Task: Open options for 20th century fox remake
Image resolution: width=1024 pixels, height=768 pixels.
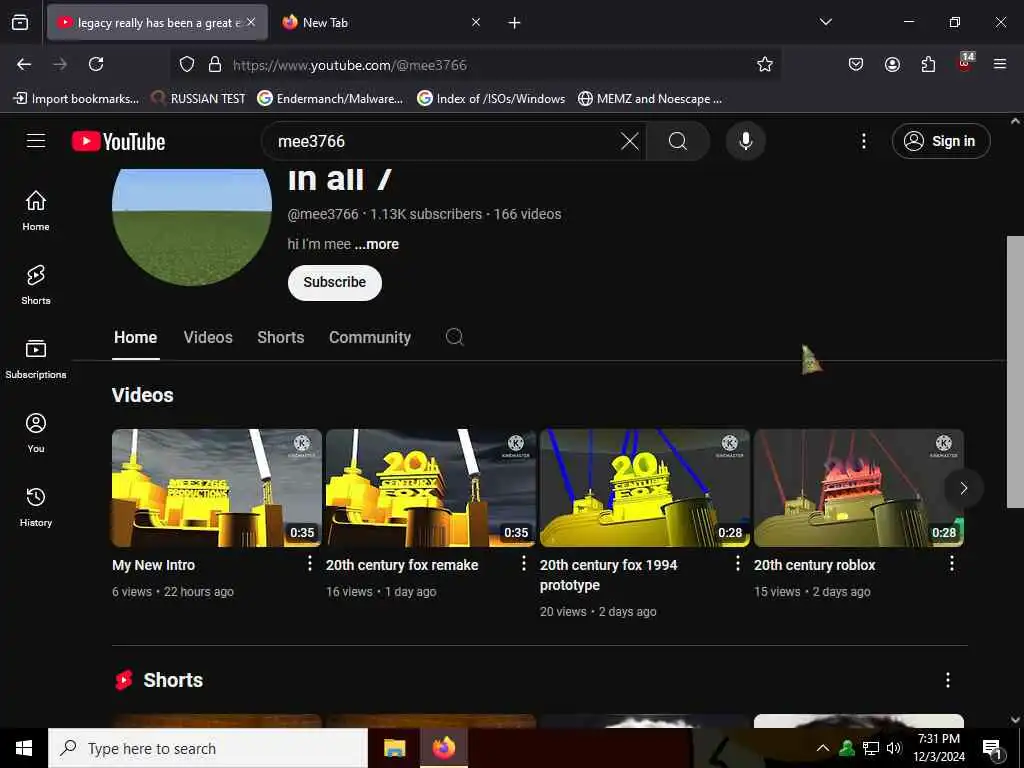Action: (x=523, y=564)
